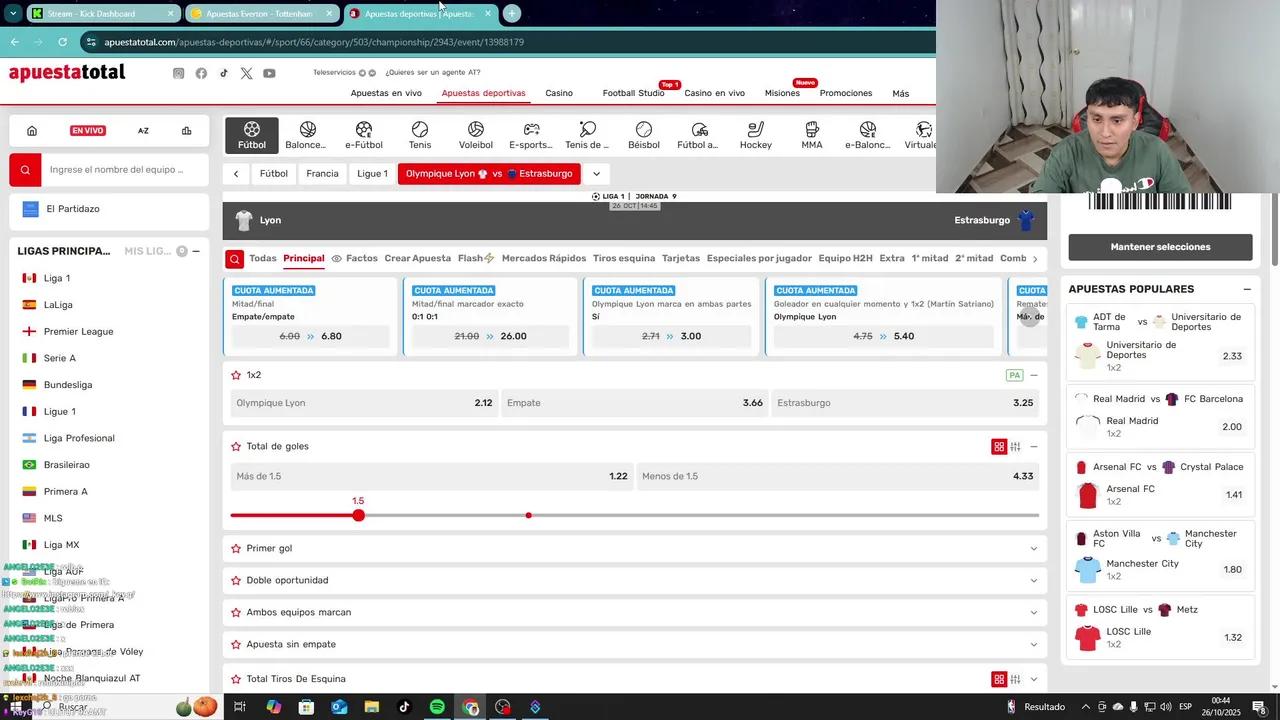The height and width of the screenshot is (720, 1280).
Task: Select the Tenis de mesa sport icon
Action: 587,136
